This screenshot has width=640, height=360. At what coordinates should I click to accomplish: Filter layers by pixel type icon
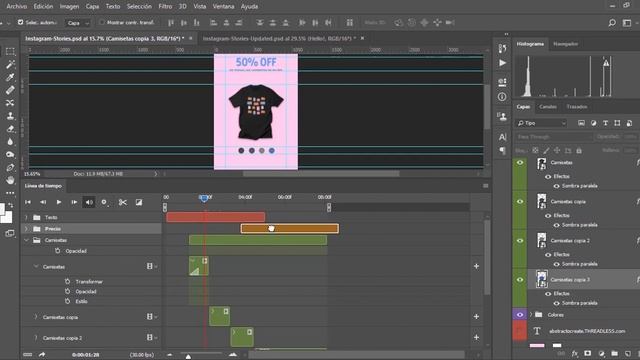(581, 123)
